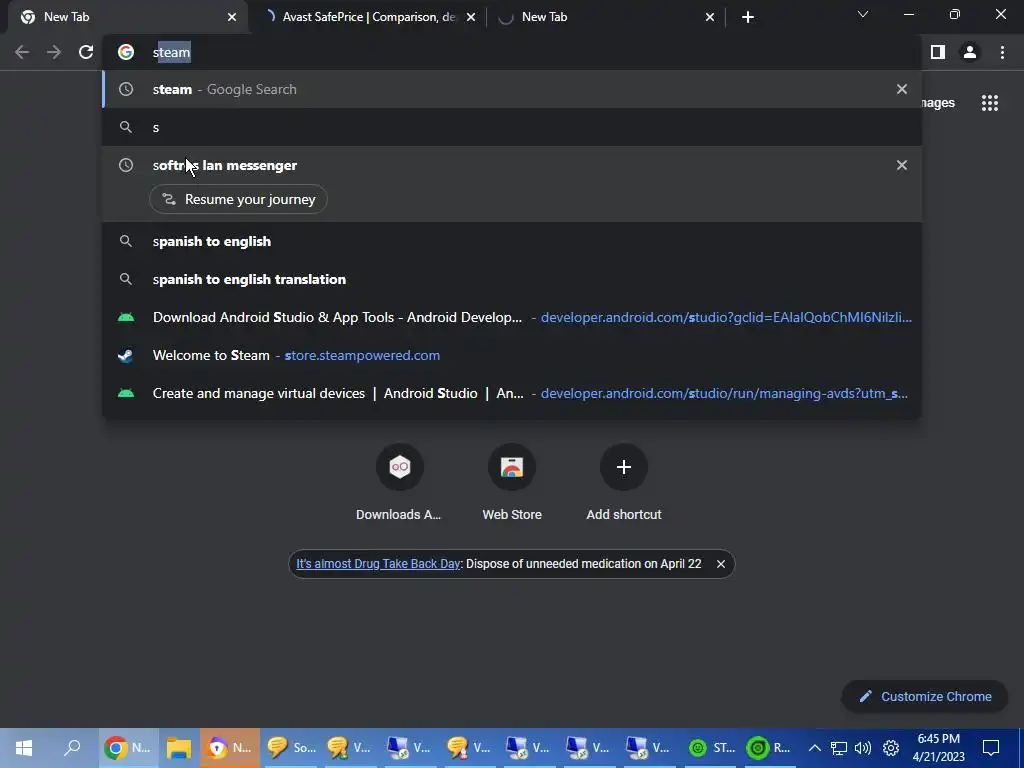Open the Downloads shortcut tile

pyautogui.click(x=399, y=483)
